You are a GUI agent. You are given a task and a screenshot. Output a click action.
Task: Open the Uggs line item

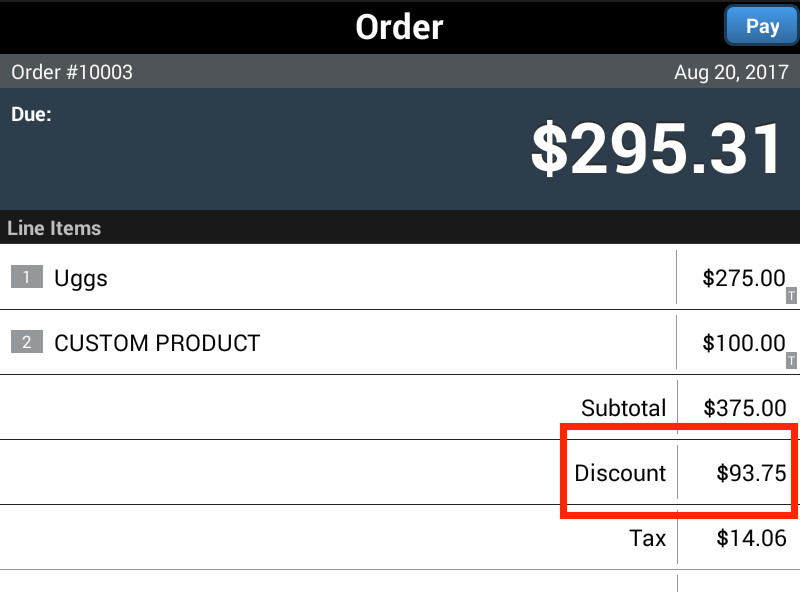click(81, 278)
